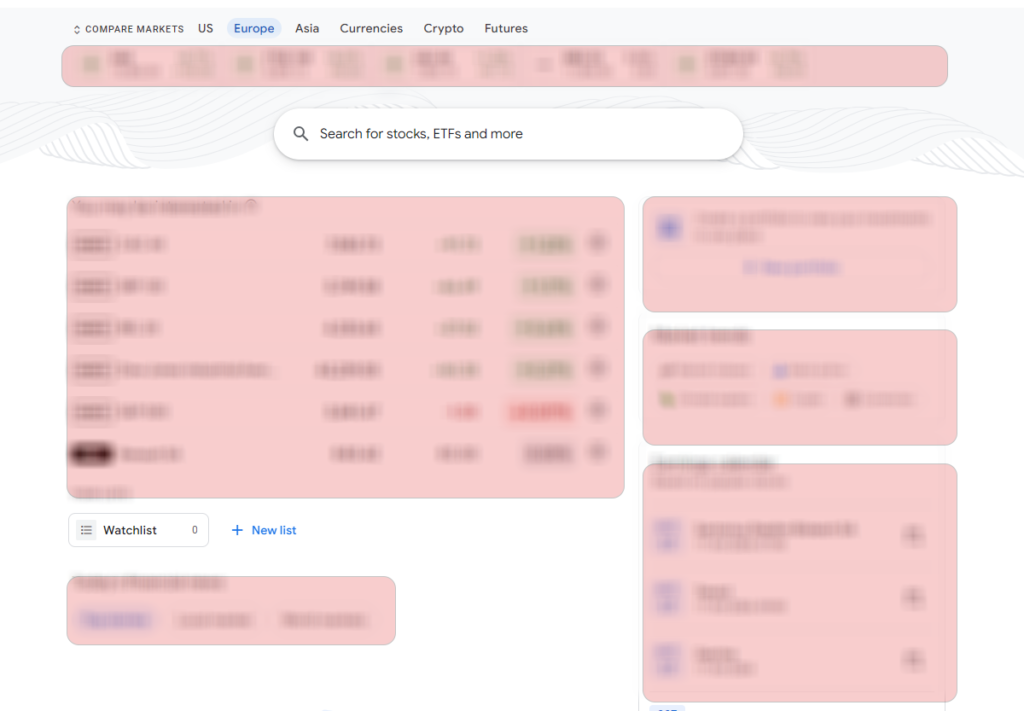Open the Futures tab
Screen dimensions: 1024x711
click(x=506, y=28)
